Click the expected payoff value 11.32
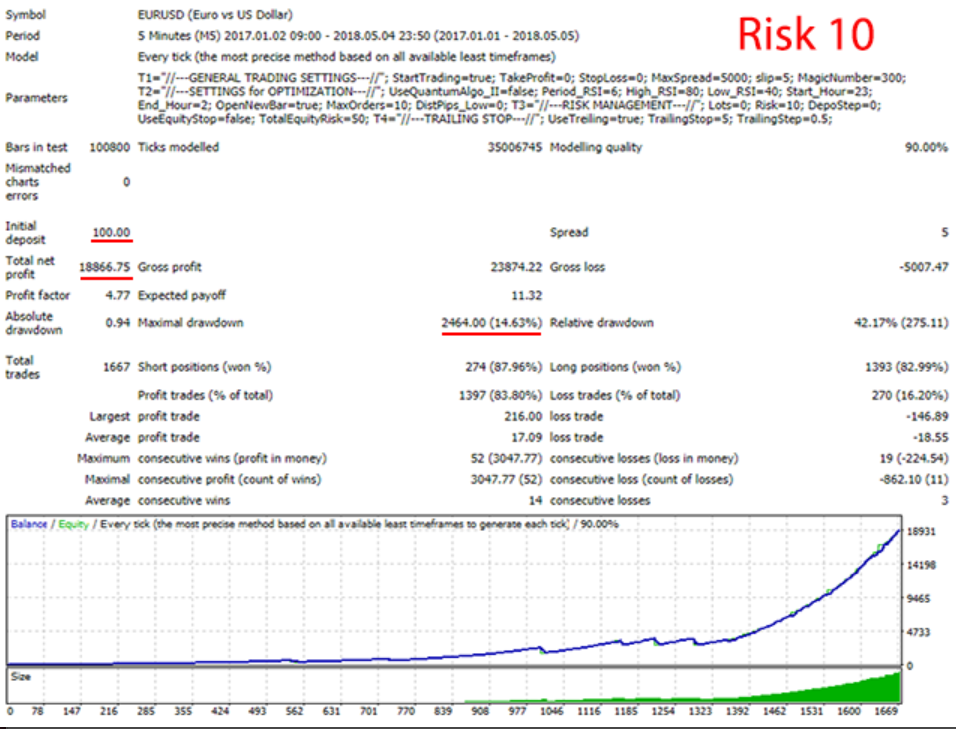 click(525, 296)
